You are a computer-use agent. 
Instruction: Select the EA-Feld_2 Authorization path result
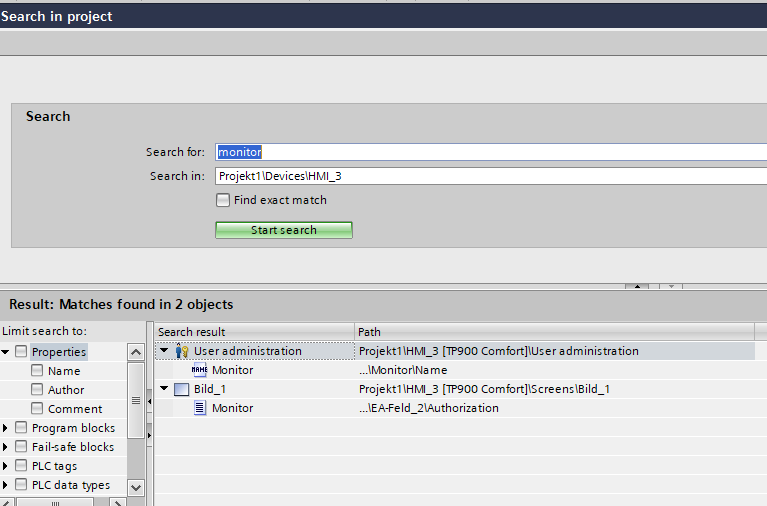(429, 408)
